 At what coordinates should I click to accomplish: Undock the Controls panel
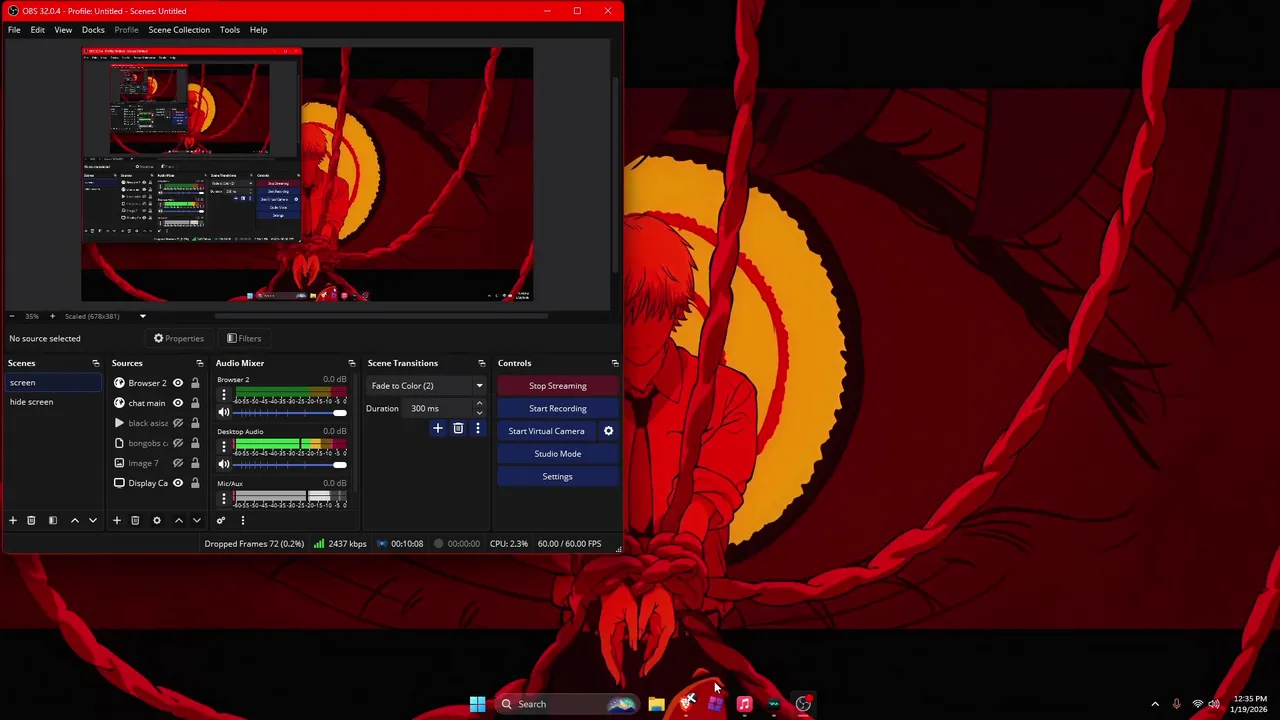(614, 363)
